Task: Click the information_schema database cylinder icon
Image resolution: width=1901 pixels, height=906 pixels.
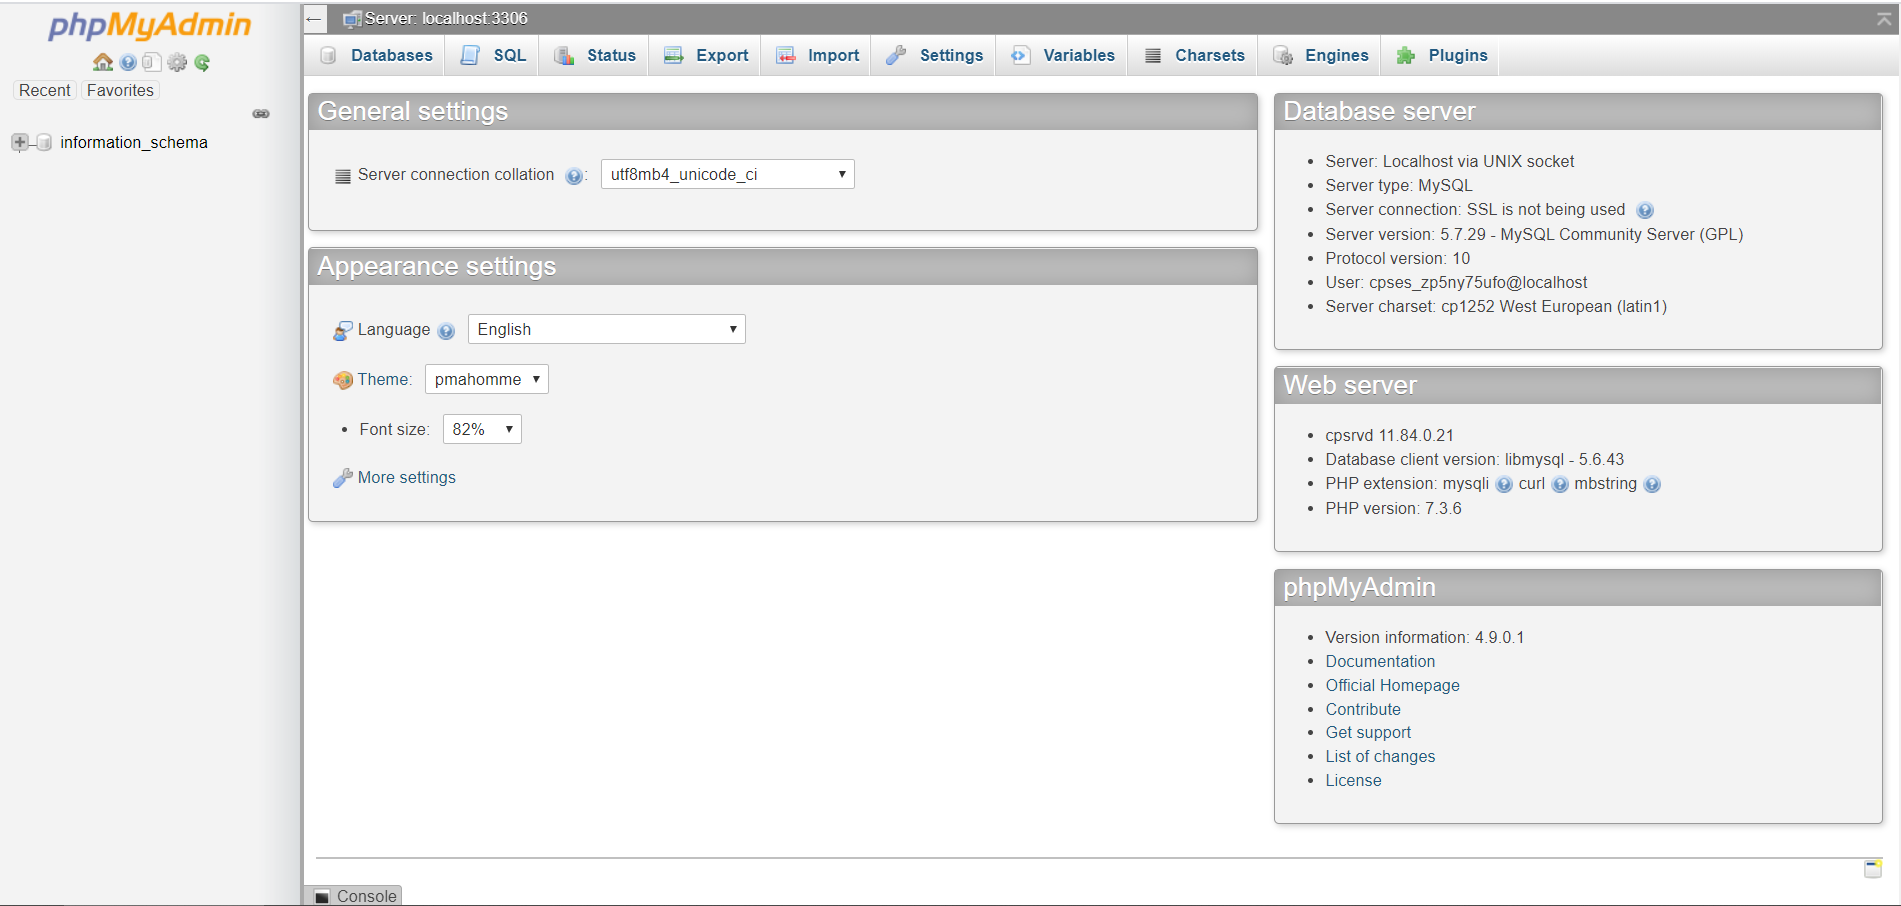Action: click(44, 143)
